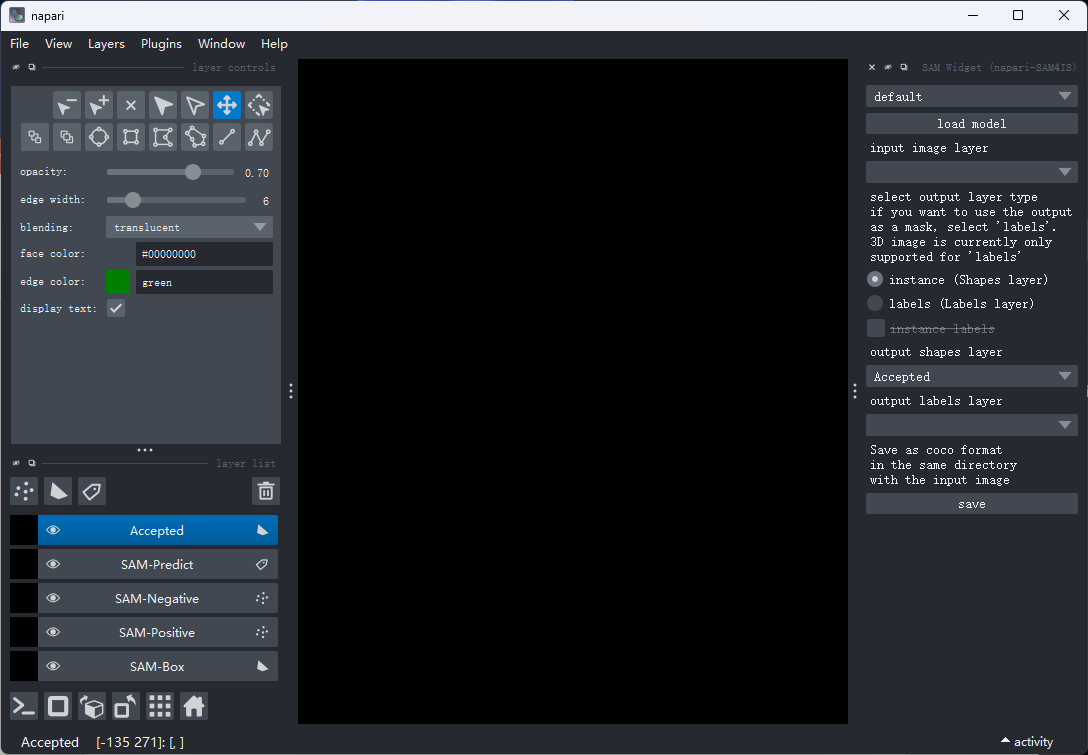
Task: Open the napari console
Action: pos(24,706)
